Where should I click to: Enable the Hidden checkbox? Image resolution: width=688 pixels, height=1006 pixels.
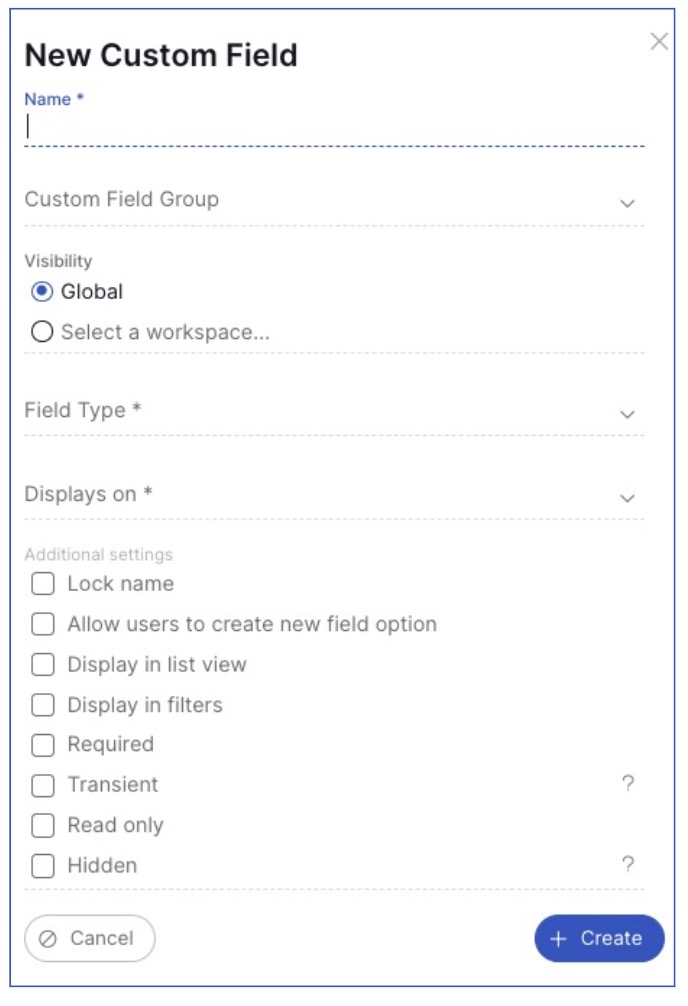point(43,866)
